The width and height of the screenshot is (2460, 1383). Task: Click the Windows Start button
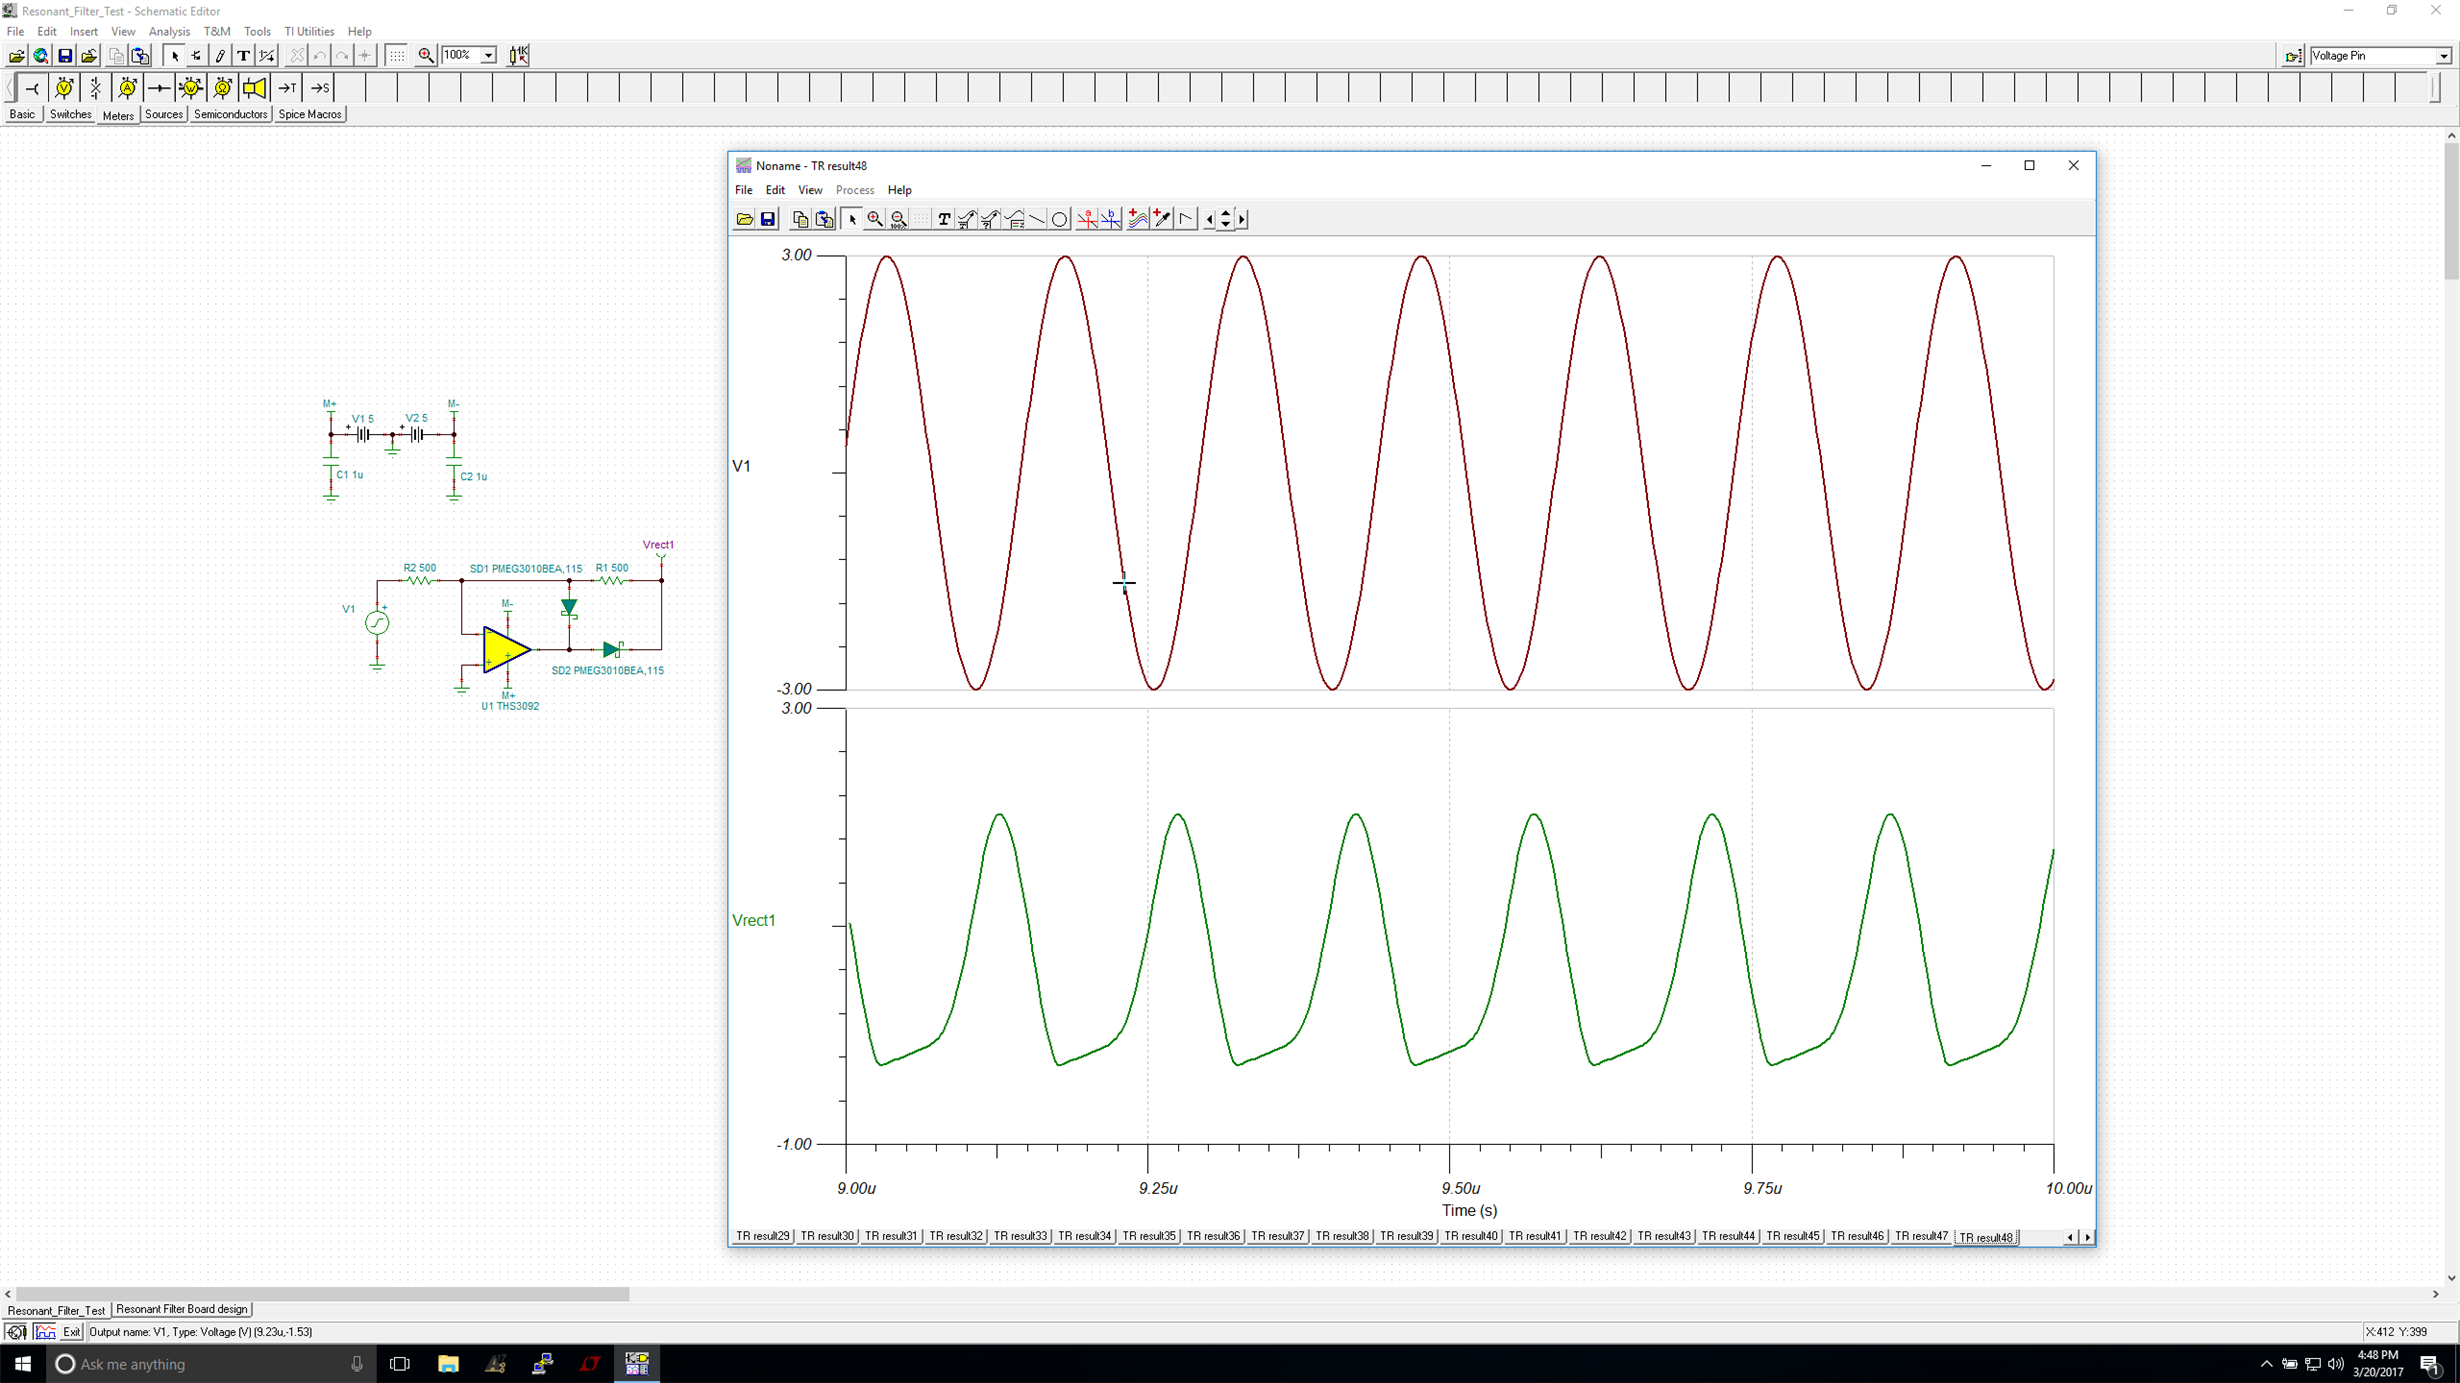coord(22,1364)
